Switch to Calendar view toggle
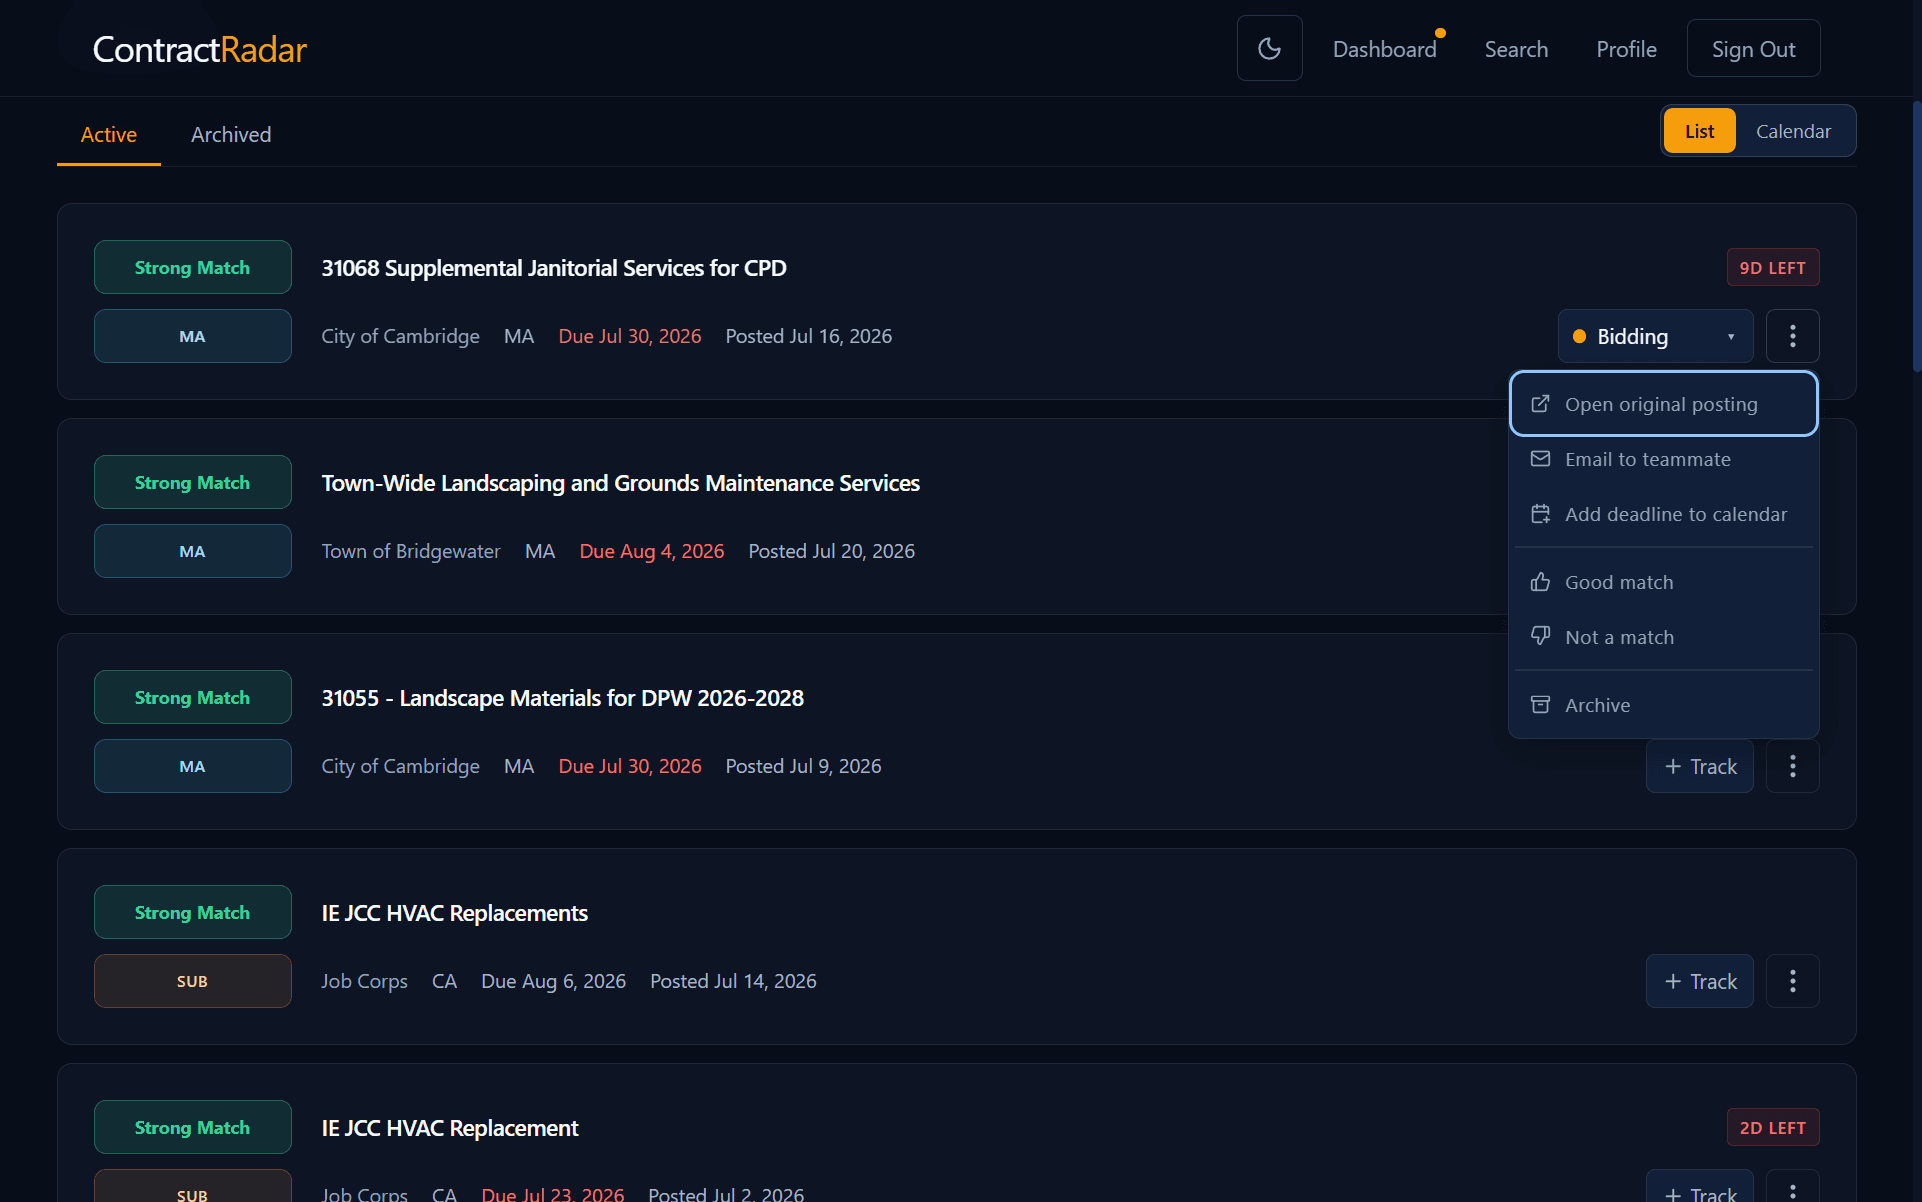 point(1793,131)
